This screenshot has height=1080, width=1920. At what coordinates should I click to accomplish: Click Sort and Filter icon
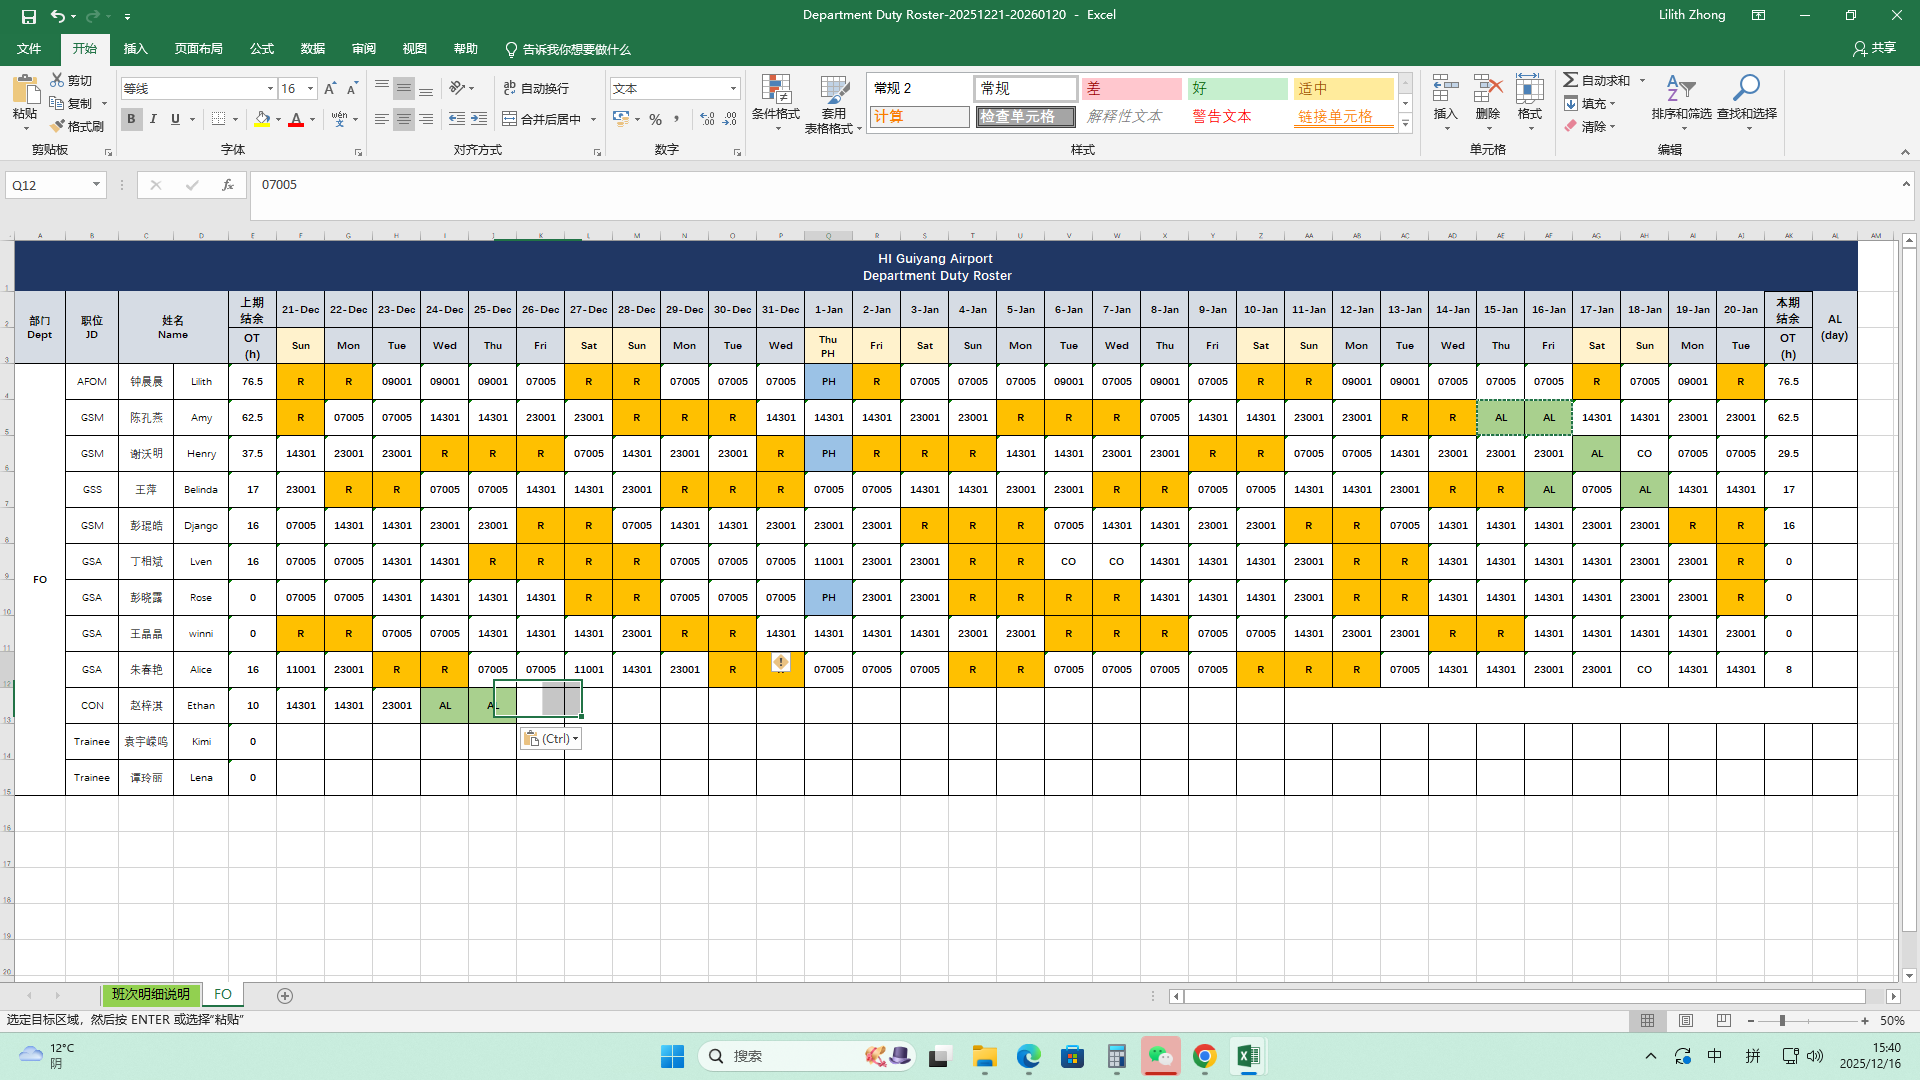[x=1680, y=90]
